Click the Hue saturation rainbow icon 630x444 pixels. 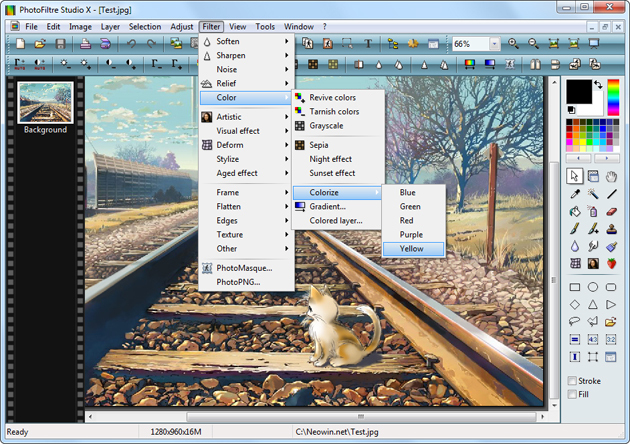(x=469, y=63)
